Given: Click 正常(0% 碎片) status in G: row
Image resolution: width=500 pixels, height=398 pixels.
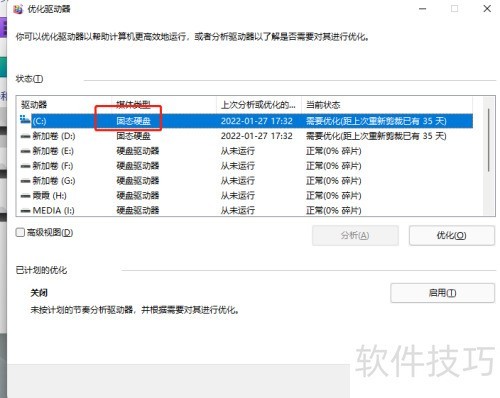Looking at the screenshot, I should click(334, 181).
